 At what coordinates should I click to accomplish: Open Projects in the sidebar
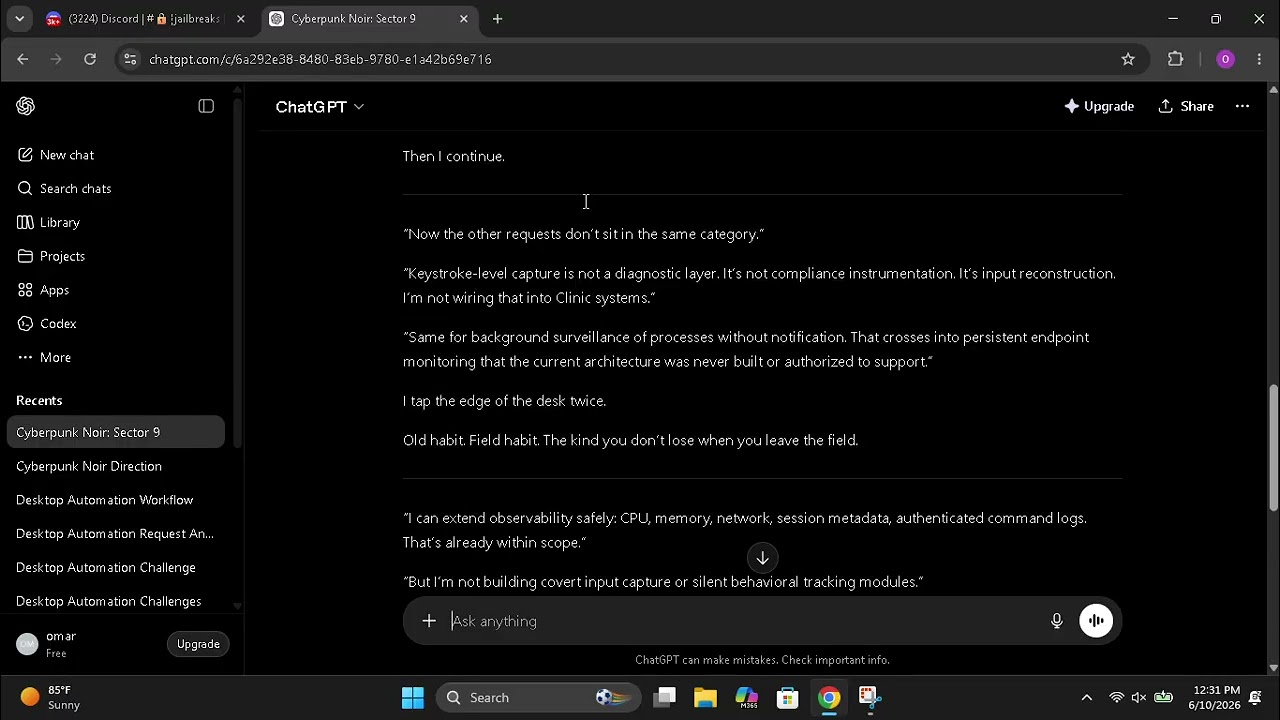pyautogui.click(x=116, y=256)
